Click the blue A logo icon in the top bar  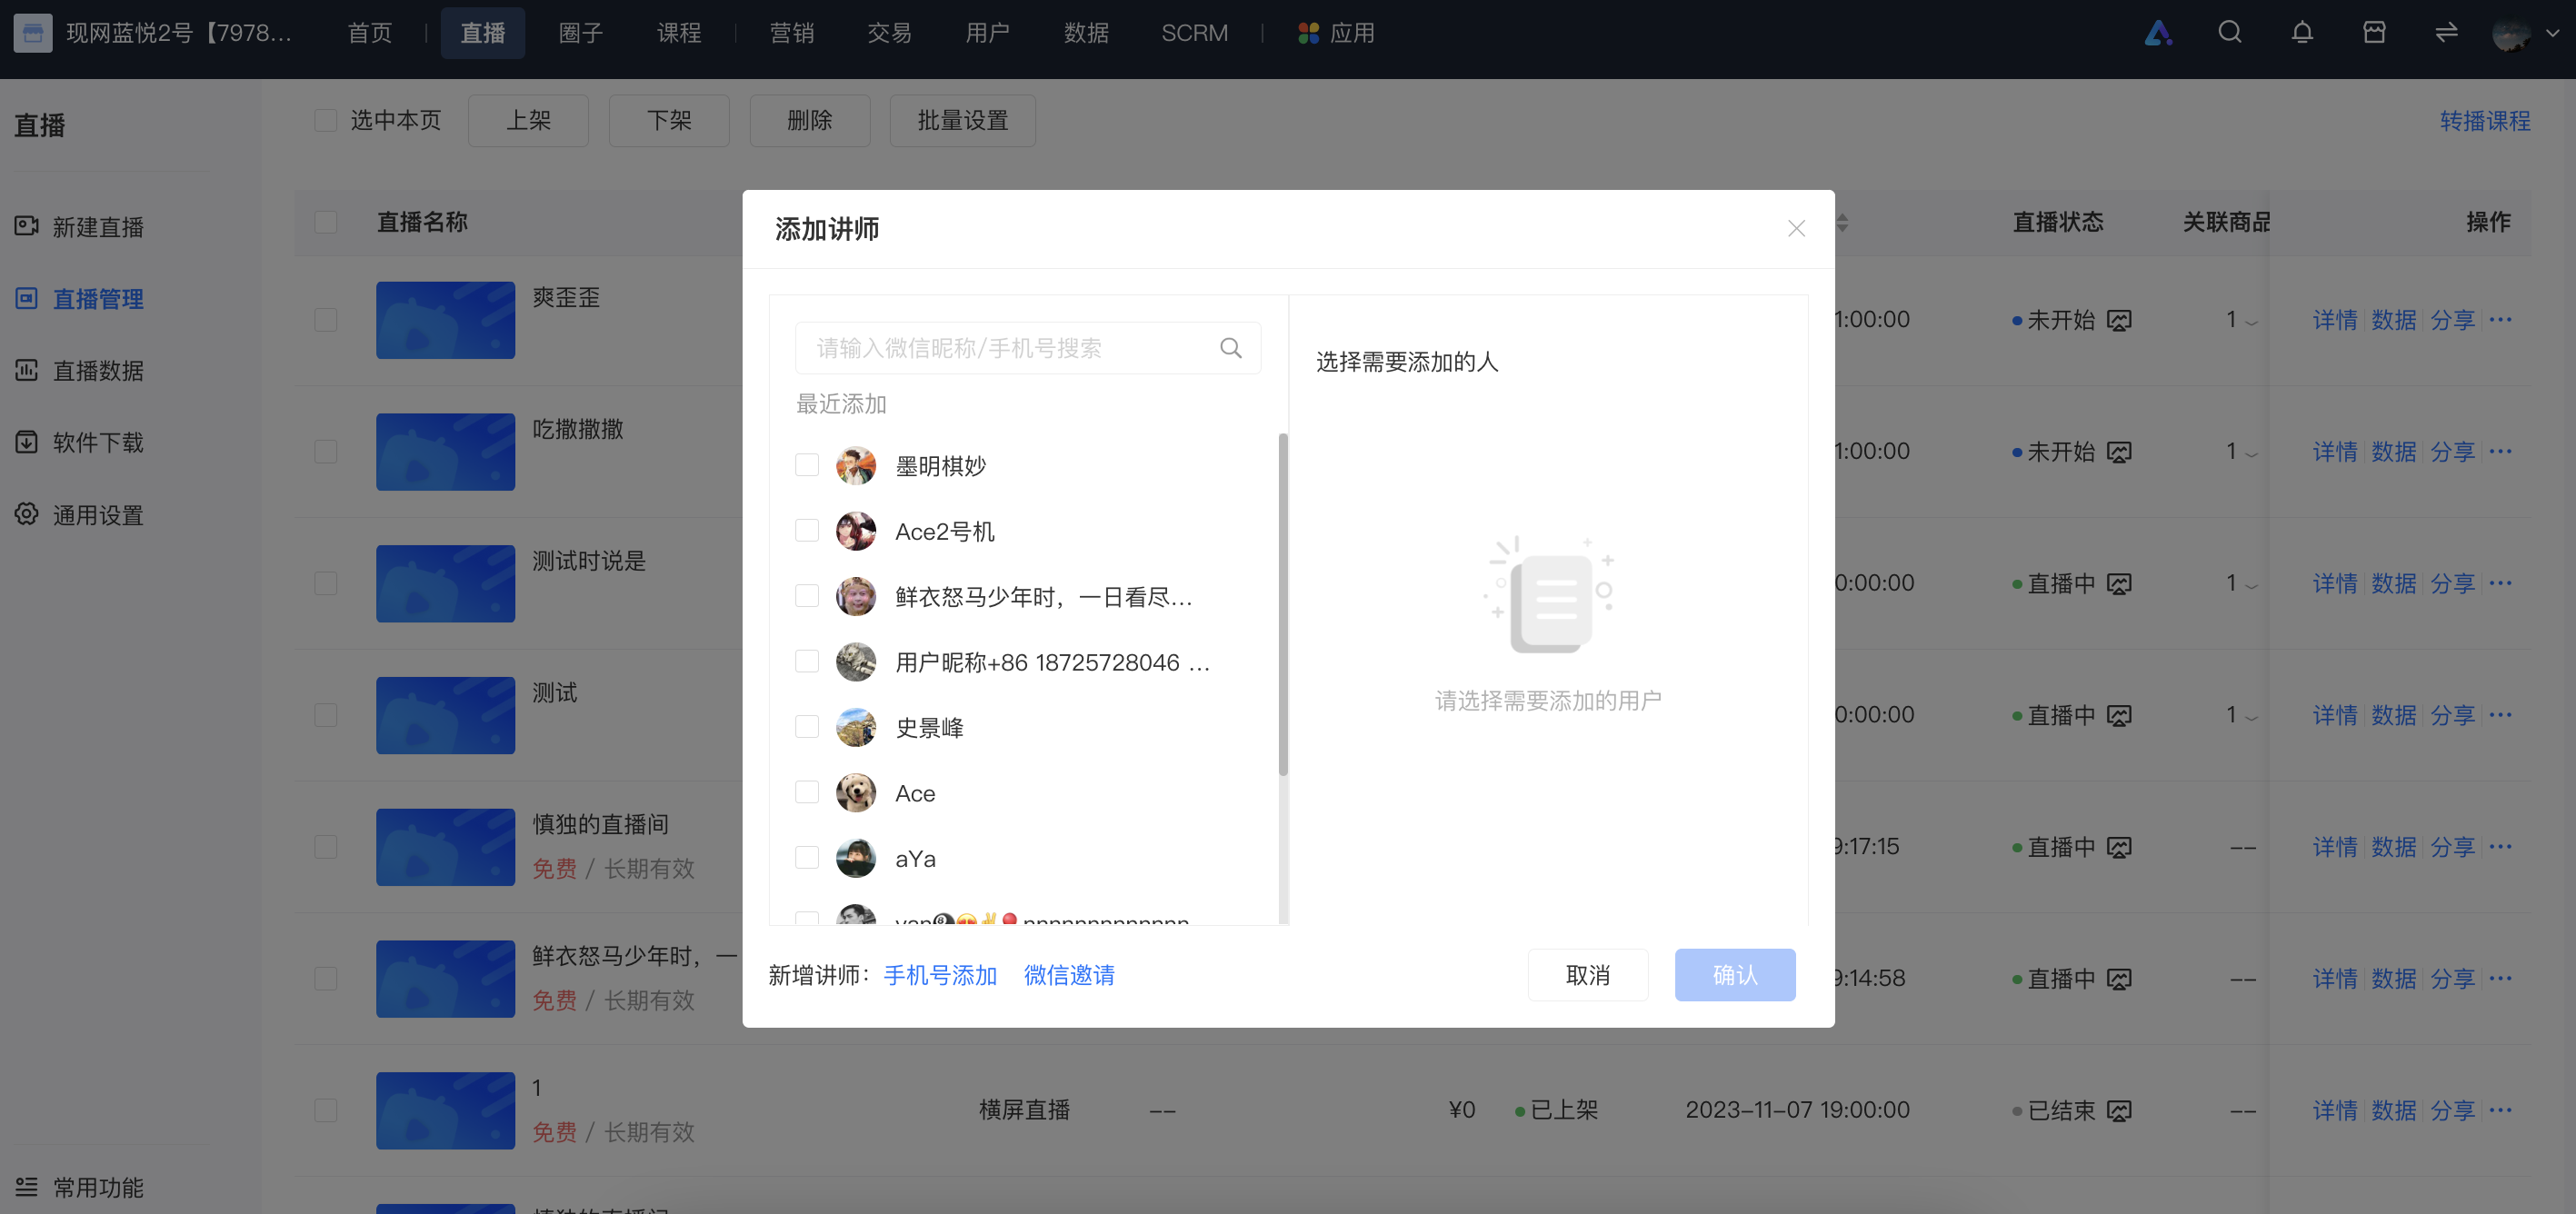[2158, 33]
